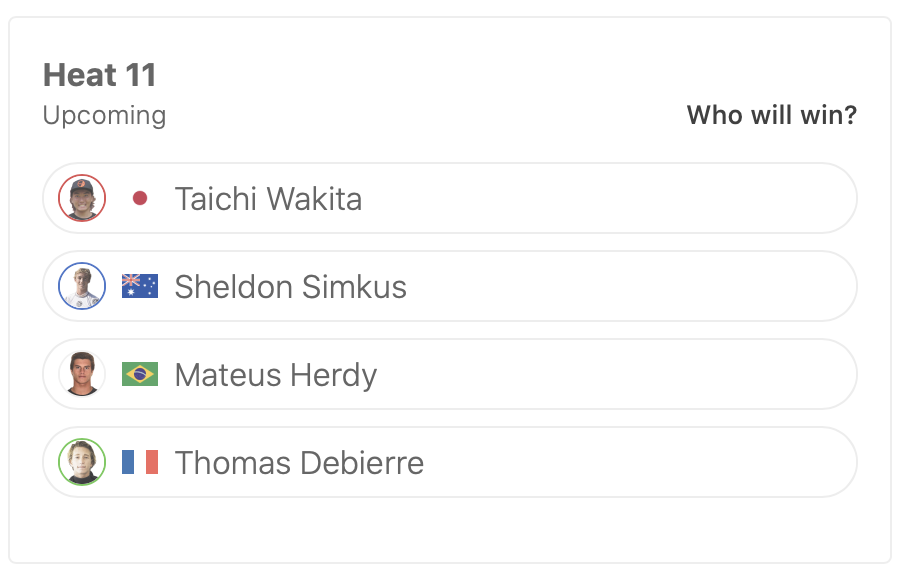Click Mateus Herdy's avatar photo
Image resolution: width=898 pixels, height=570 pixels.
click(82, 374)
